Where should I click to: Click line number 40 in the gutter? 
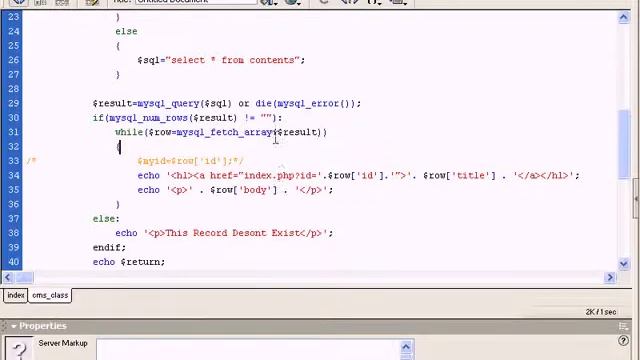(13, 262)
